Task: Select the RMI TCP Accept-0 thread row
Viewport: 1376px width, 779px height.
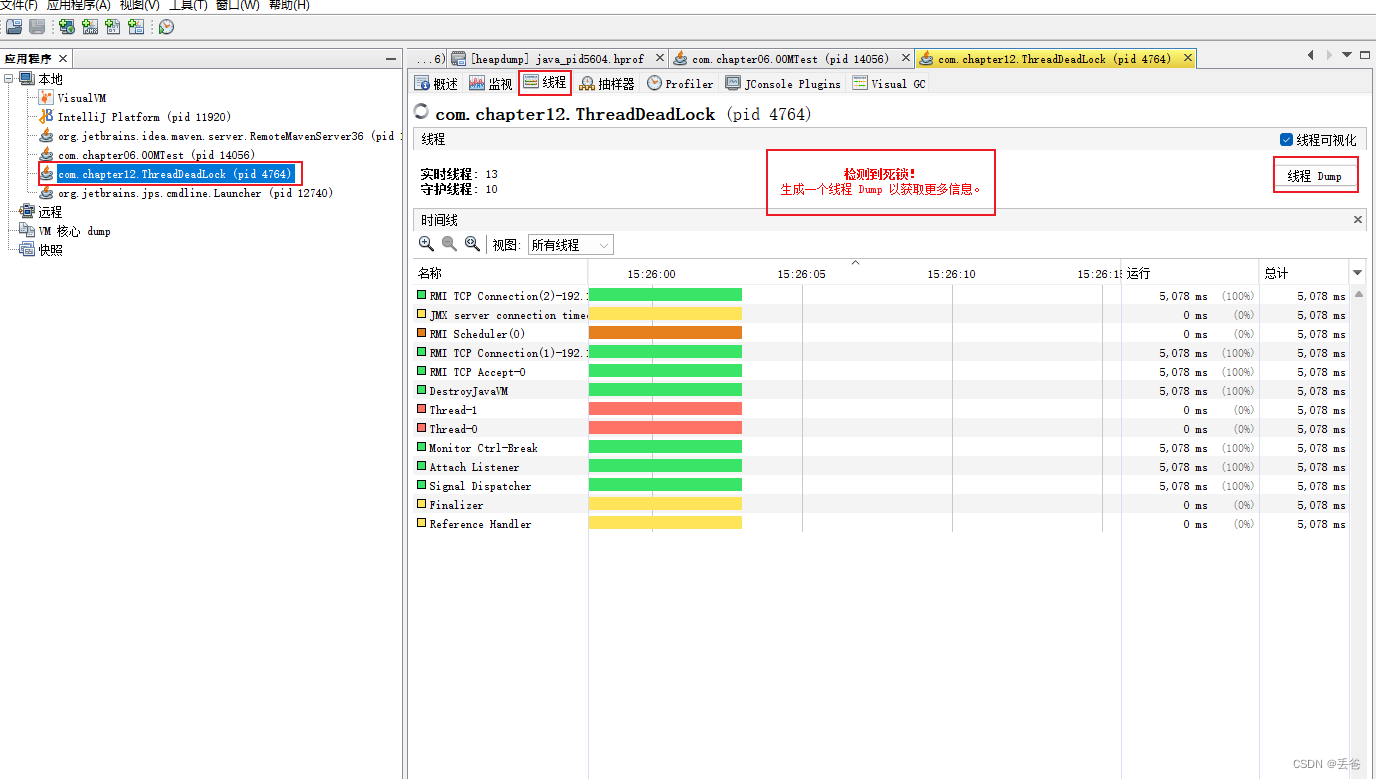Action: pos(881,372)
